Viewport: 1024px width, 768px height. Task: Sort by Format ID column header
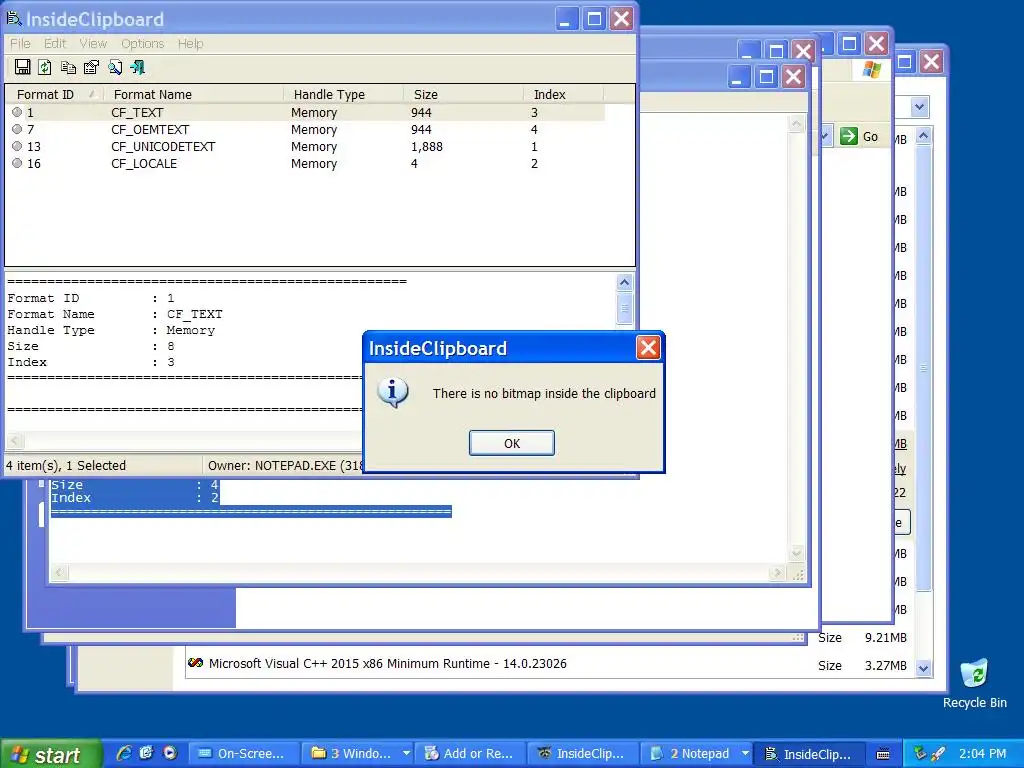coord(56,94)
